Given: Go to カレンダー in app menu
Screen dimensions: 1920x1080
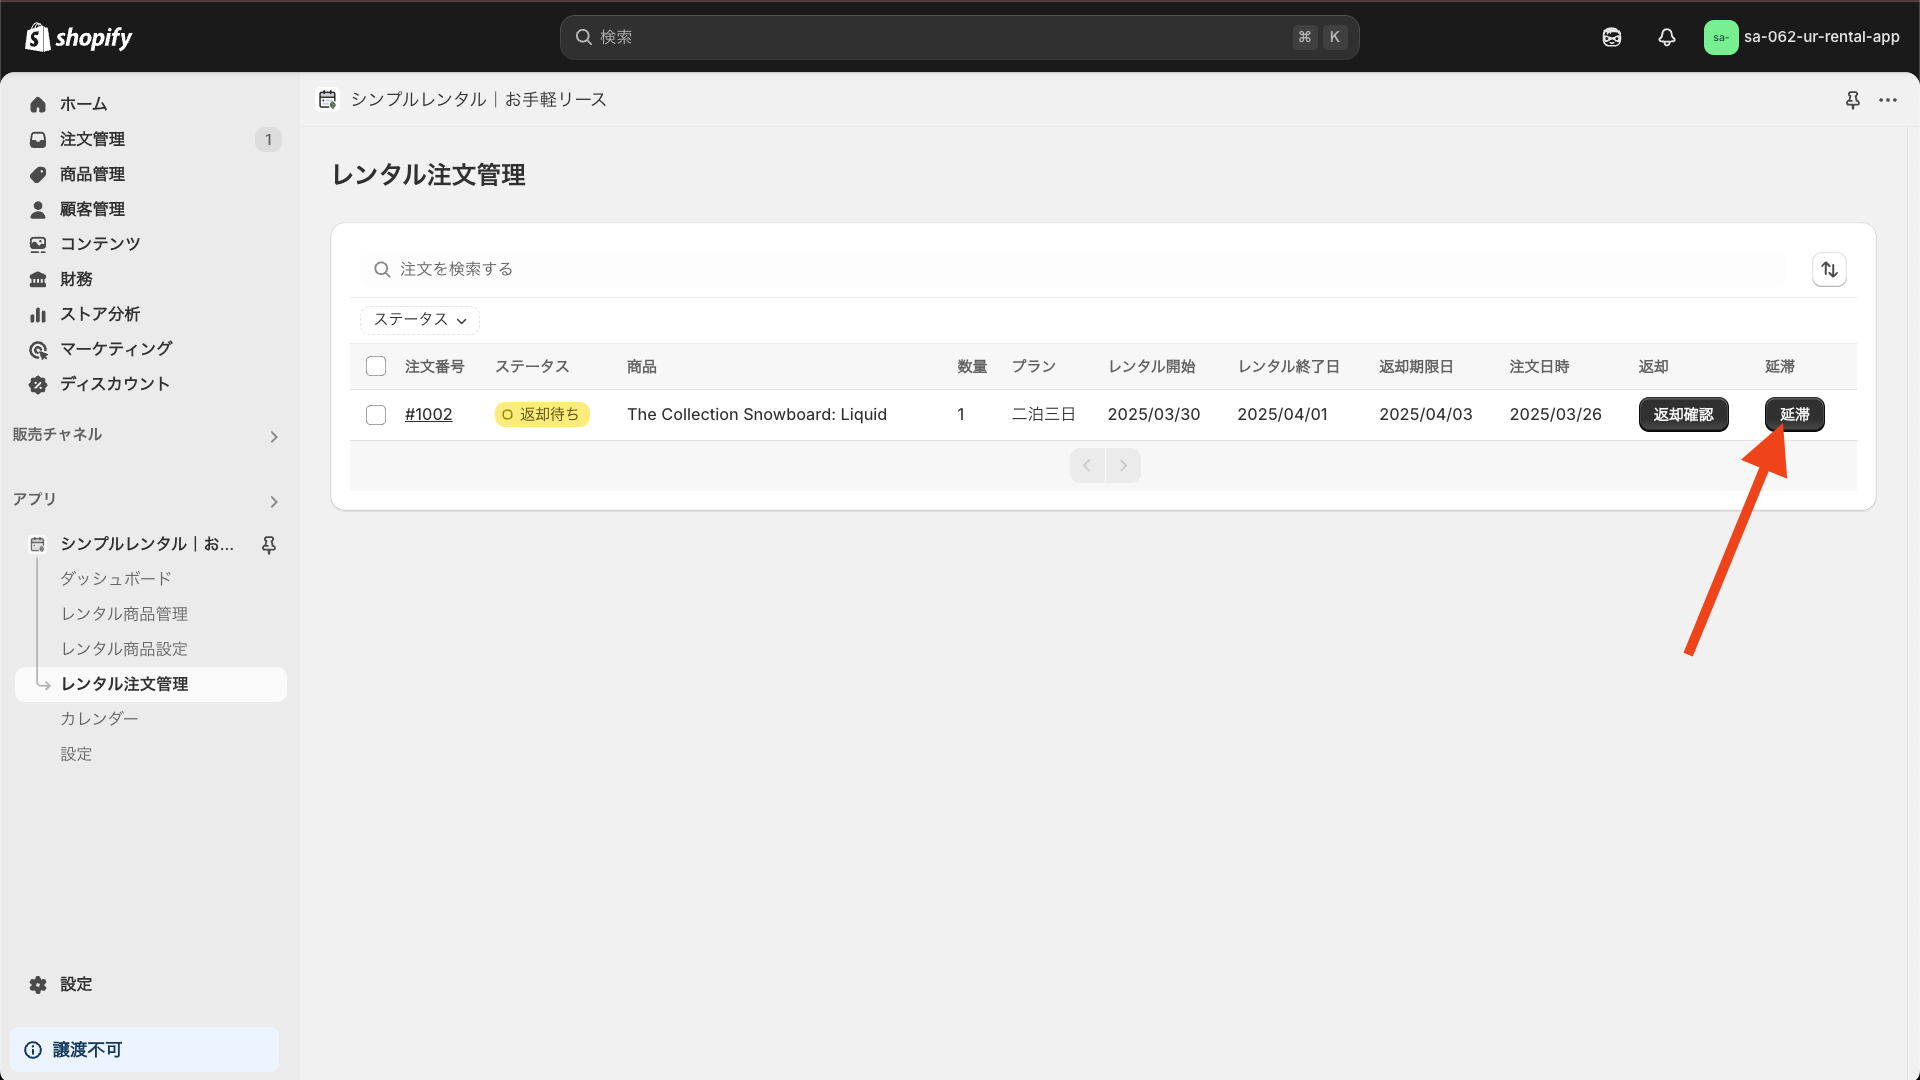Looking at the screenshot, I should [x=99, y=718].
